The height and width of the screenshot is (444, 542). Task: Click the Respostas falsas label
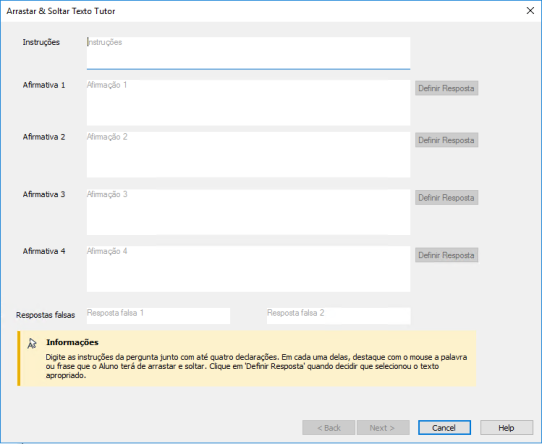coord(45,315)
